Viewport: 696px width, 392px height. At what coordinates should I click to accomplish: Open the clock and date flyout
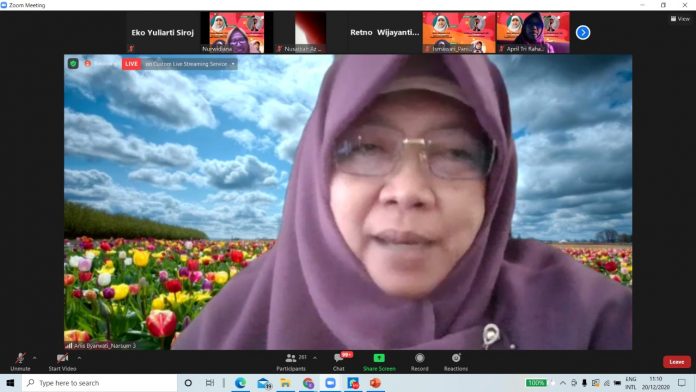pyautogui.click(x=656, y=383)
